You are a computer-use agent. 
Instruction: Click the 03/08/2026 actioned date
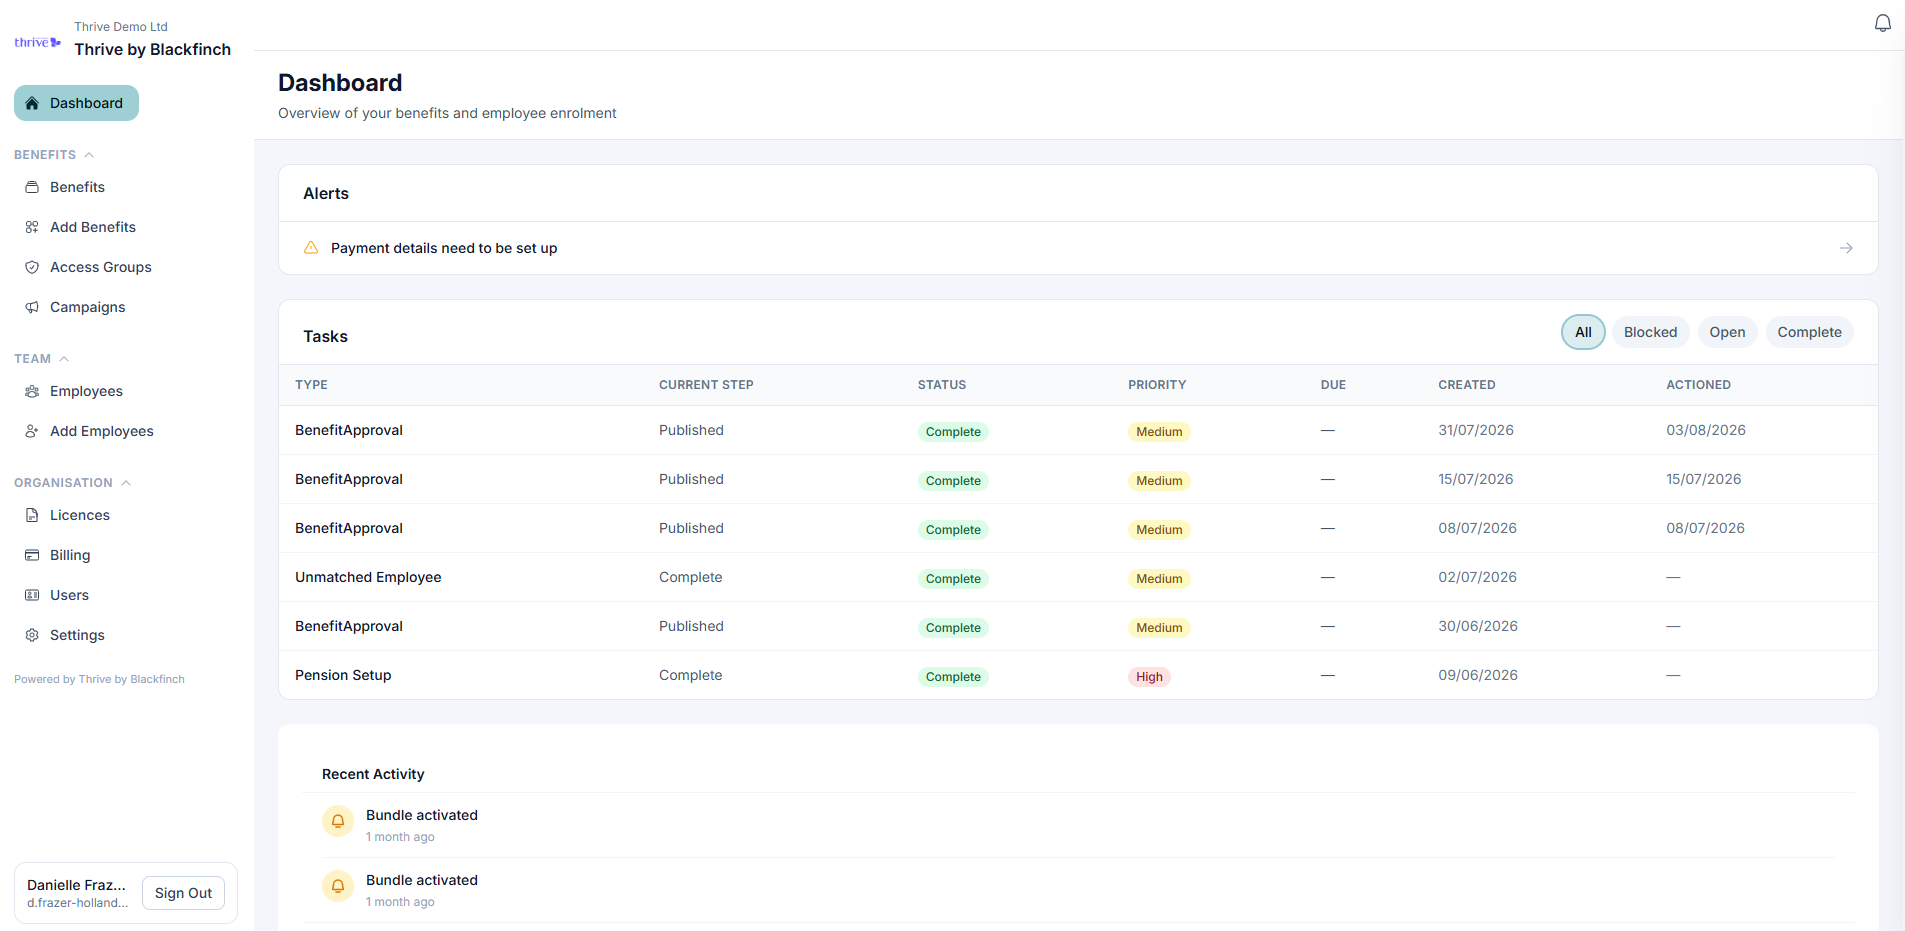(x=1706, y=430)
